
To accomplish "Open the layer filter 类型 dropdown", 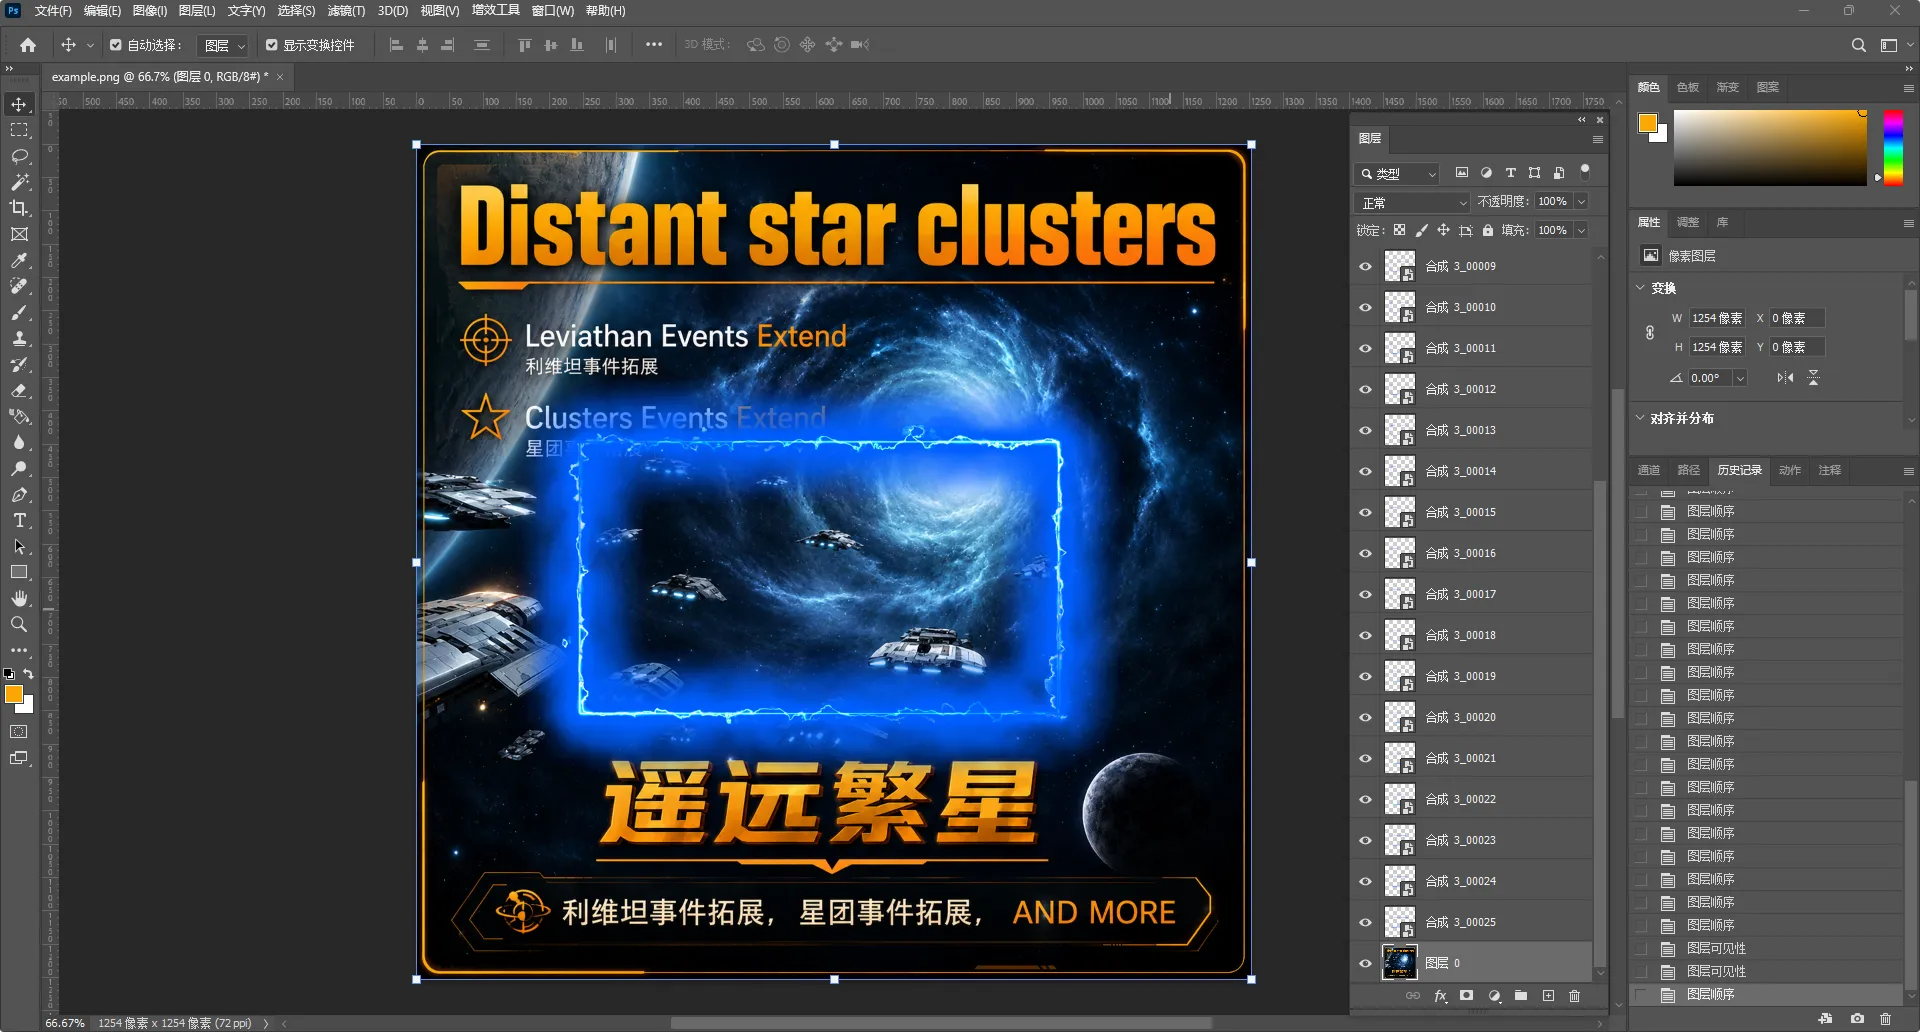I will click(1397, 173).
